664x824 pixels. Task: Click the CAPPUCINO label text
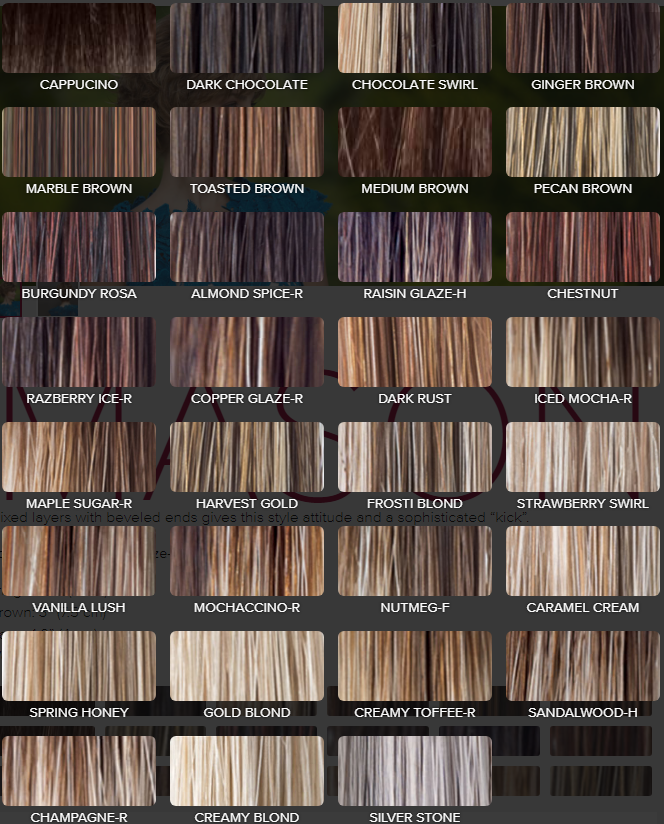79,85
